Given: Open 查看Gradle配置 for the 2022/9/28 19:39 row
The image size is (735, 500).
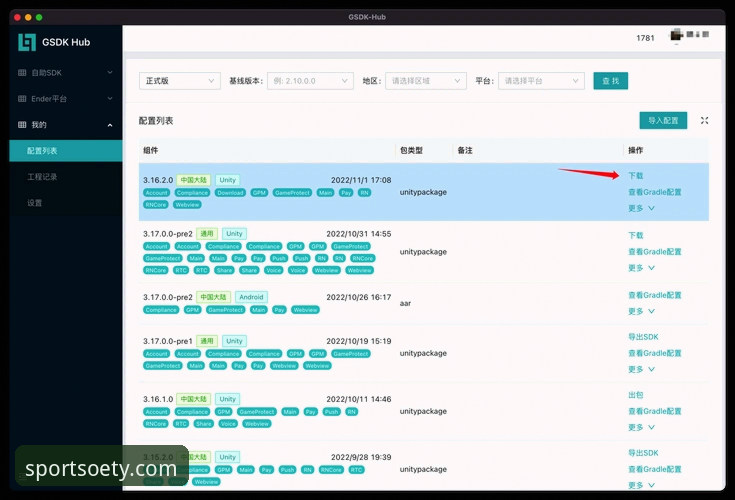Looking at the screenshot, I should tap(654, 469).
